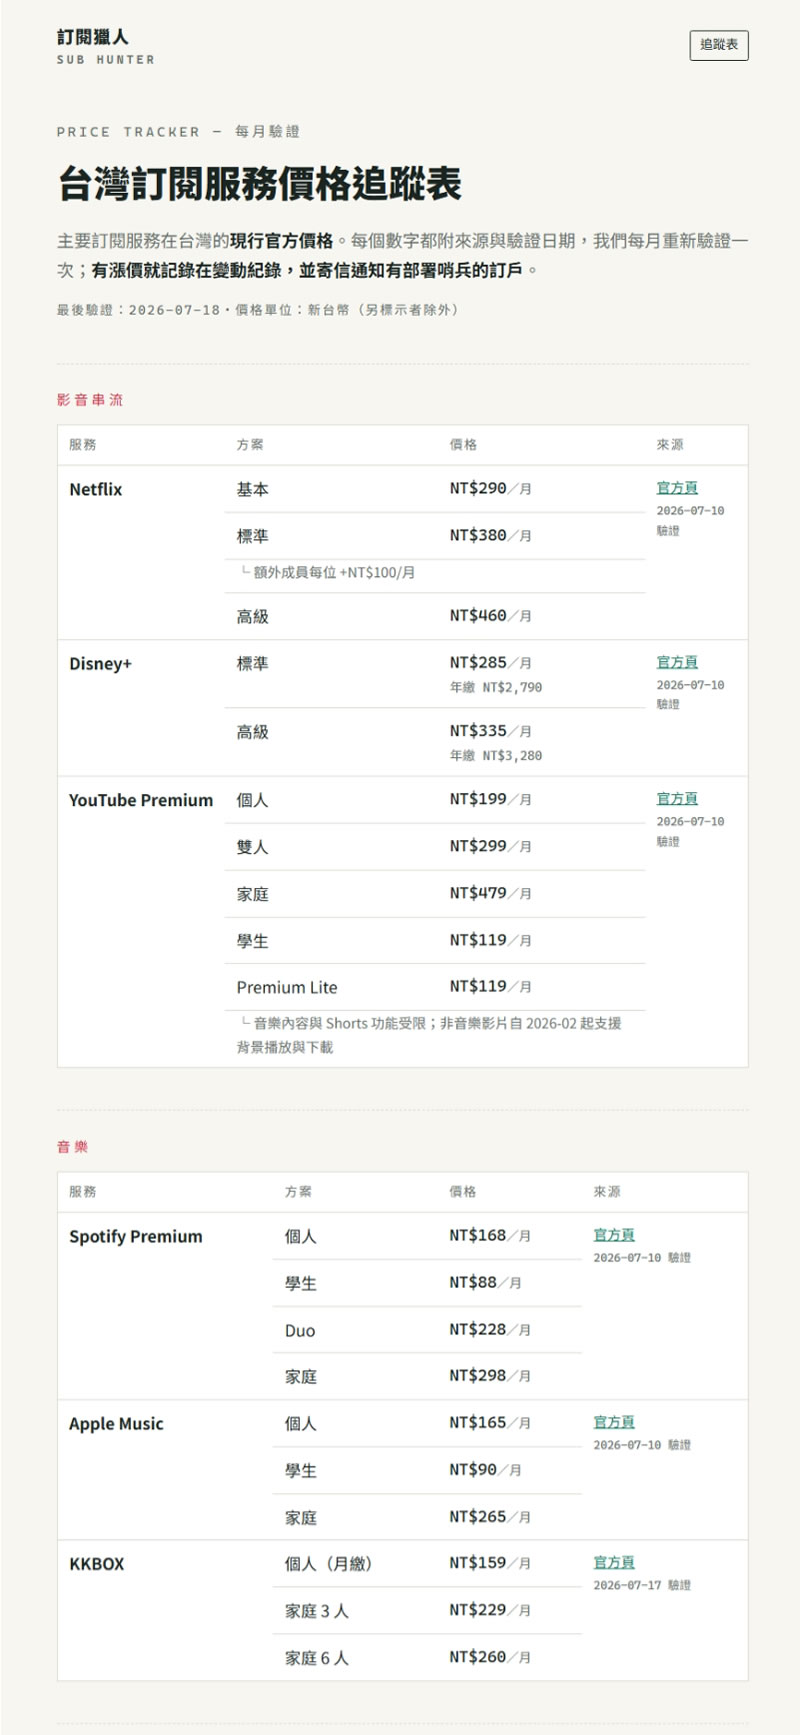Open YouTube Premium 官方頁 source link

677,798
